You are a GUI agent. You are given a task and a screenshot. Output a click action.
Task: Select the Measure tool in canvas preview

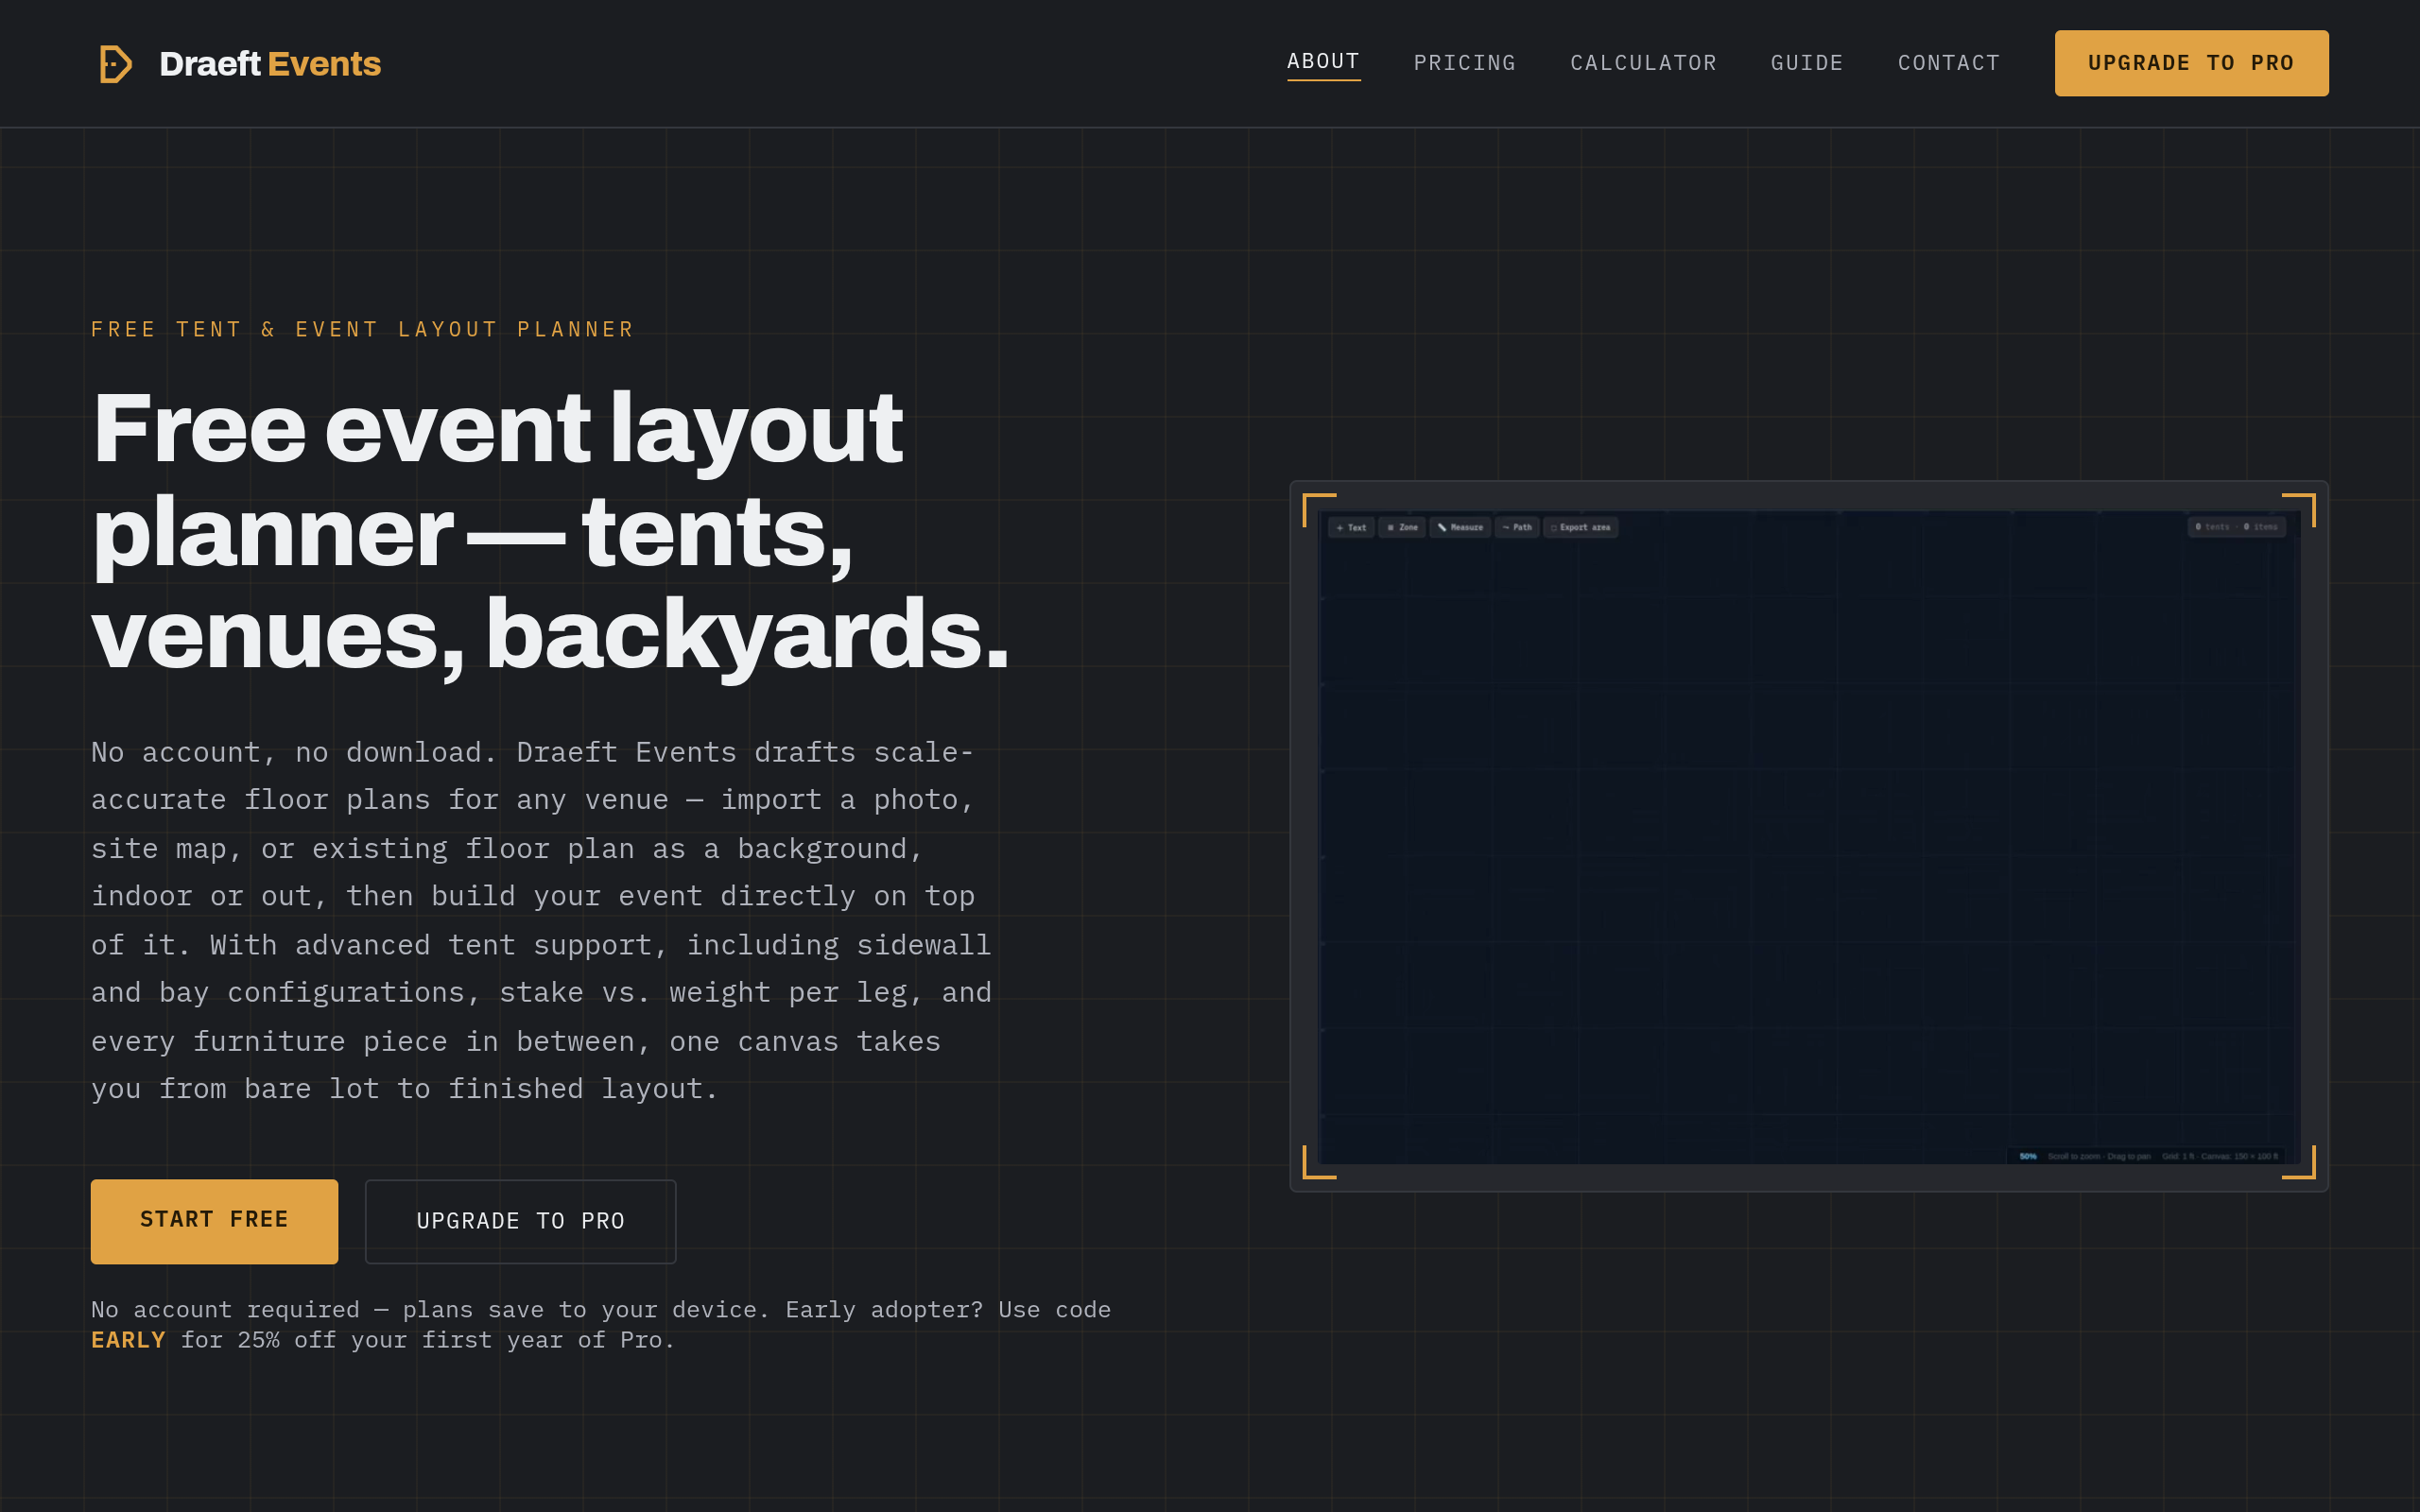tap(1460, 527)
